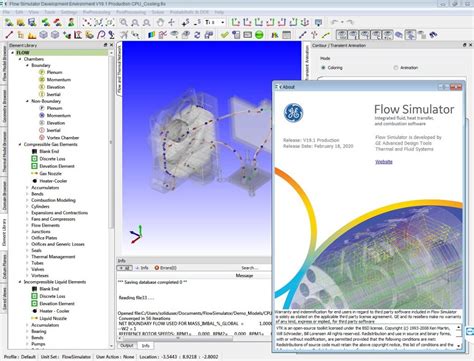Image resolution: width=474 pixels, height=361 pixels.
Task: Click the Info filter button in Info panel
Action: point(142,268)
